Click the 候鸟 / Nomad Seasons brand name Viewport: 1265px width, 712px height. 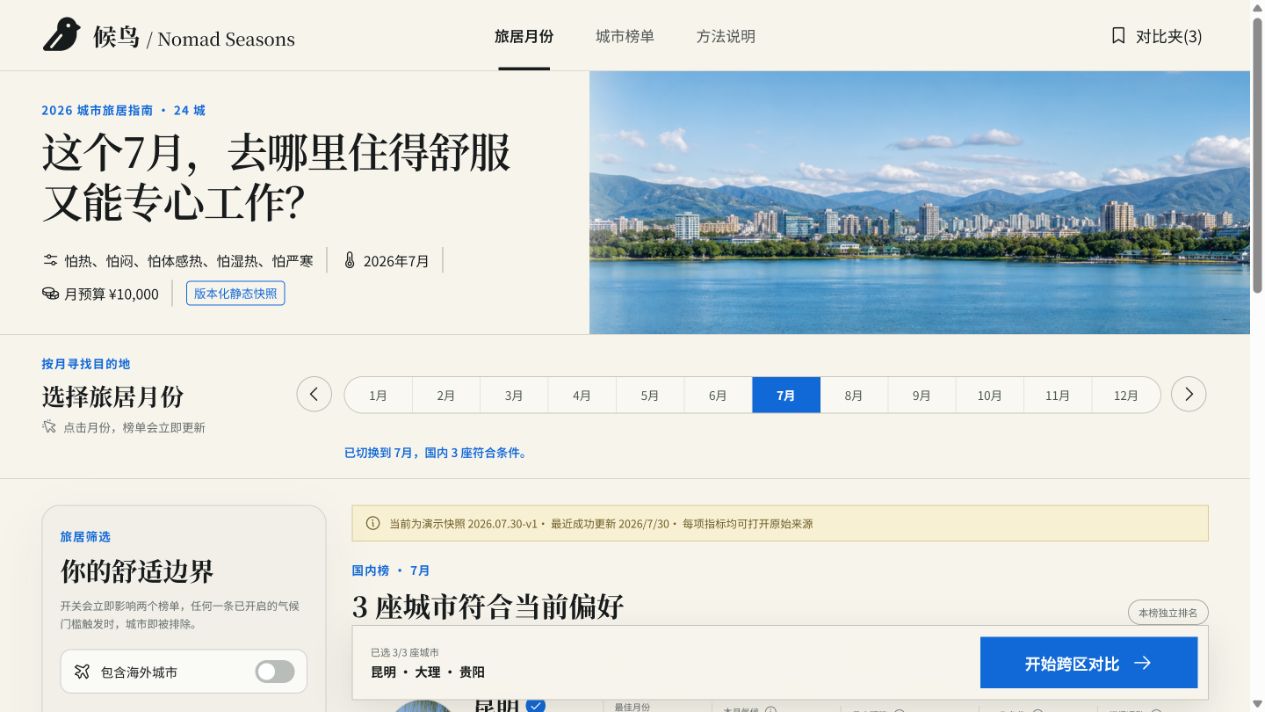click(194, 38)
